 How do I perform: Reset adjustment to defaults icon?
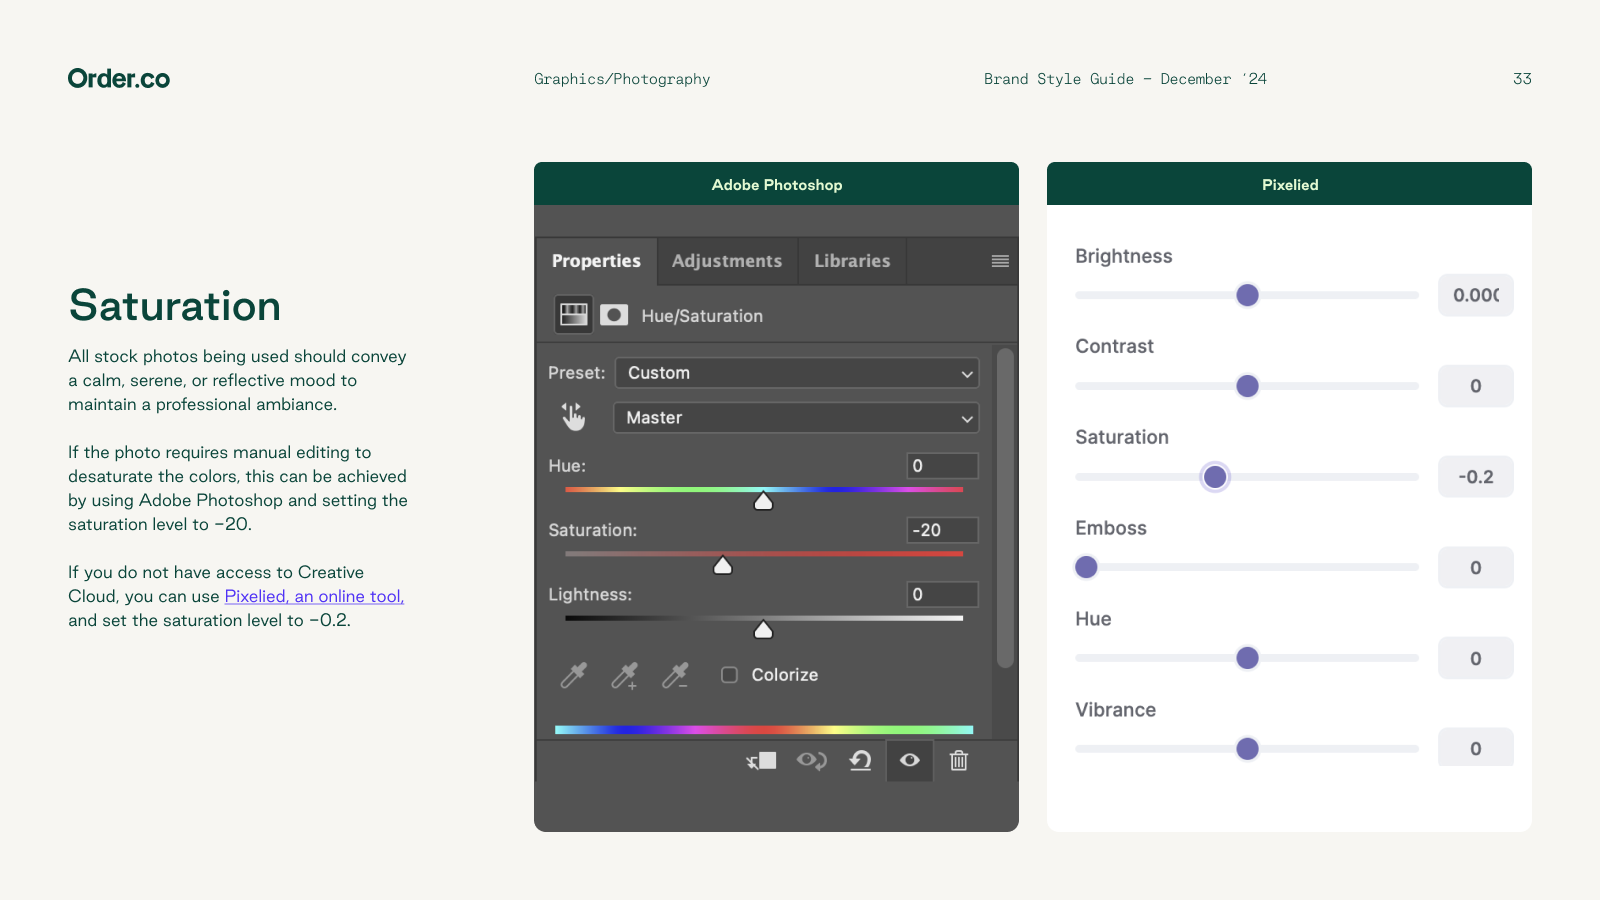(x=860, y=761)
